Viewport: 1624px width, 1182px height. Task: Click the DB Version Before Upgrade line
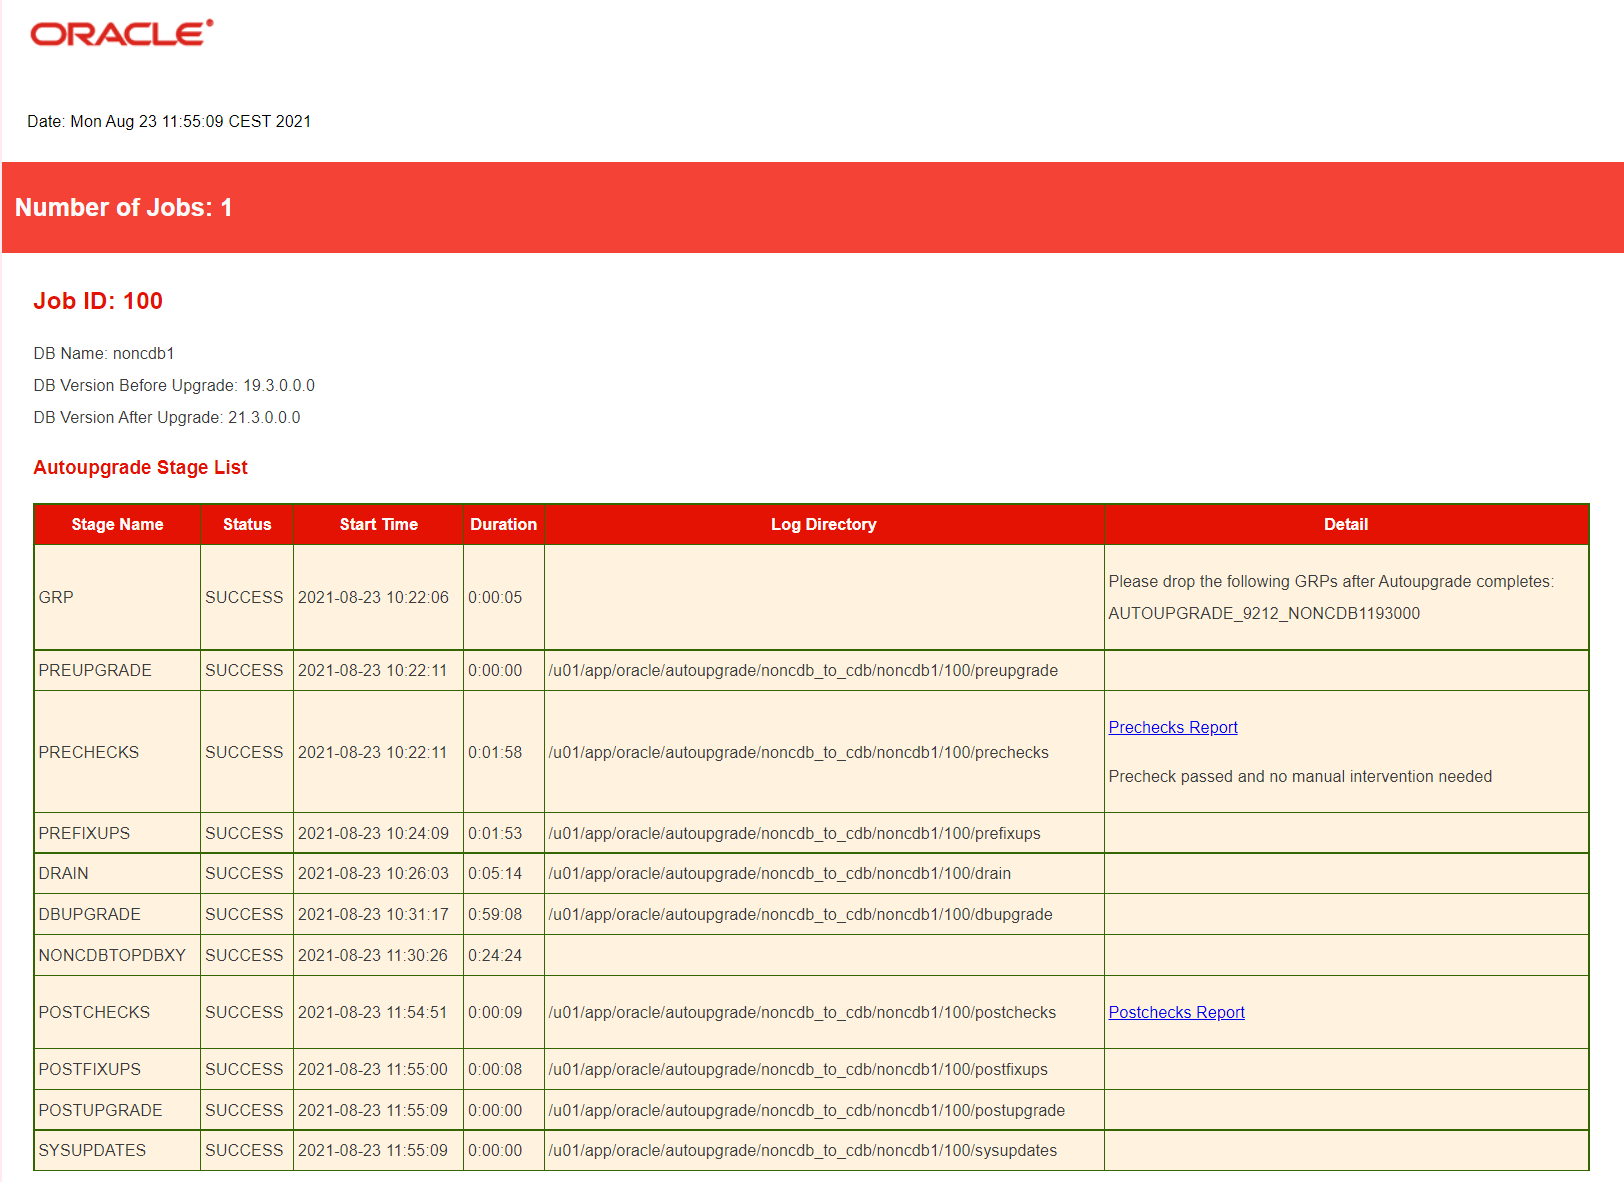(x=174, y=385)
